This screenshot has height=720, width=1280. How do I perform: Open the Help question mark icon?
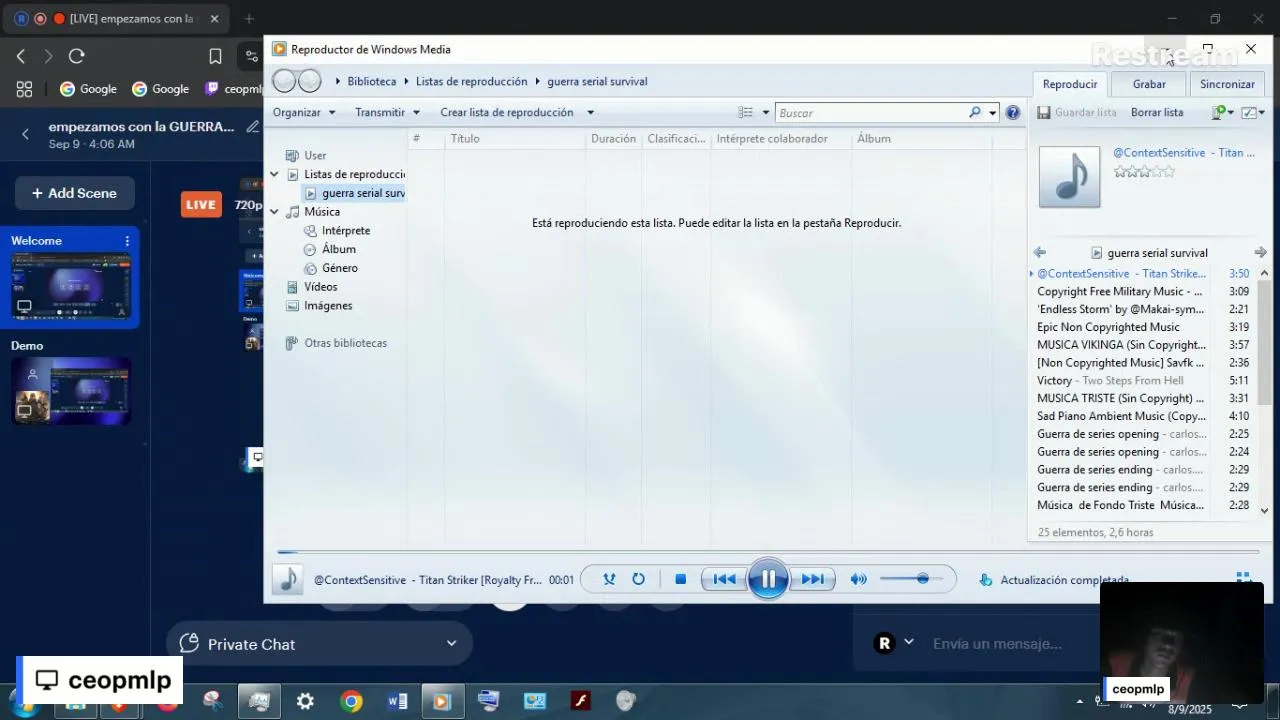1012,113
